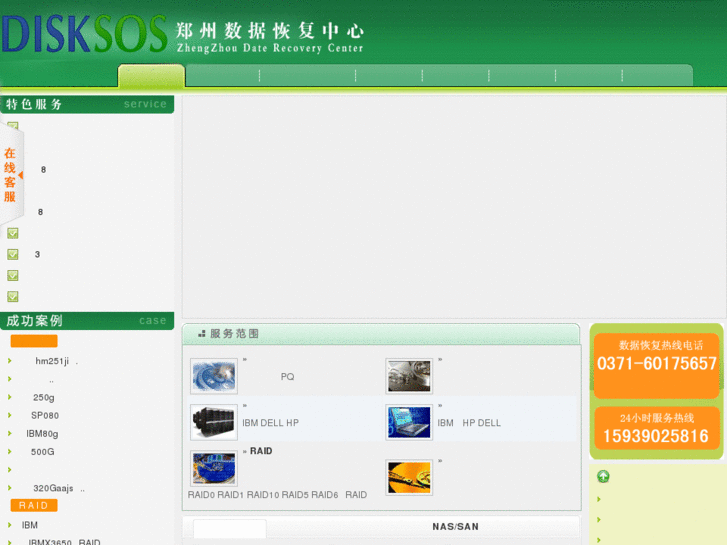
Task: Click the 特色服务 service header
Action: (x=87, y=104)
